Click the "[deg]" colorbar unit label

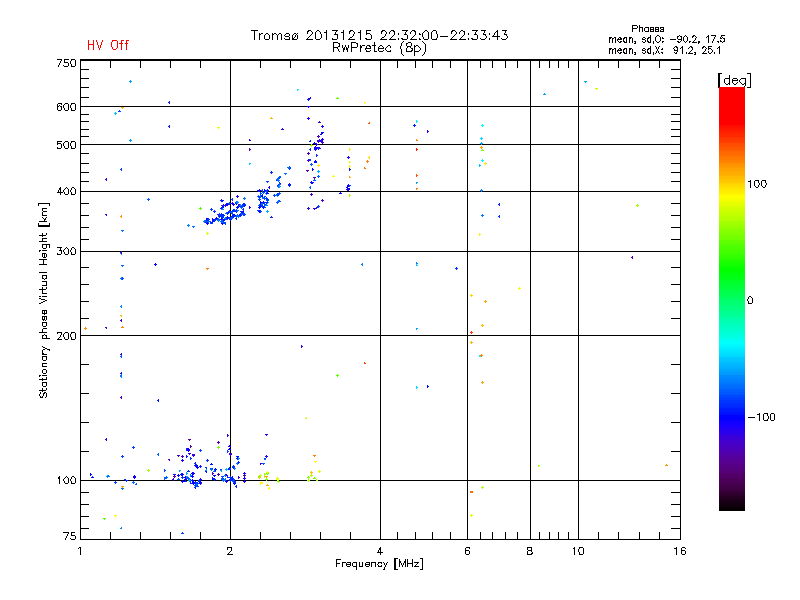[734, 80]
